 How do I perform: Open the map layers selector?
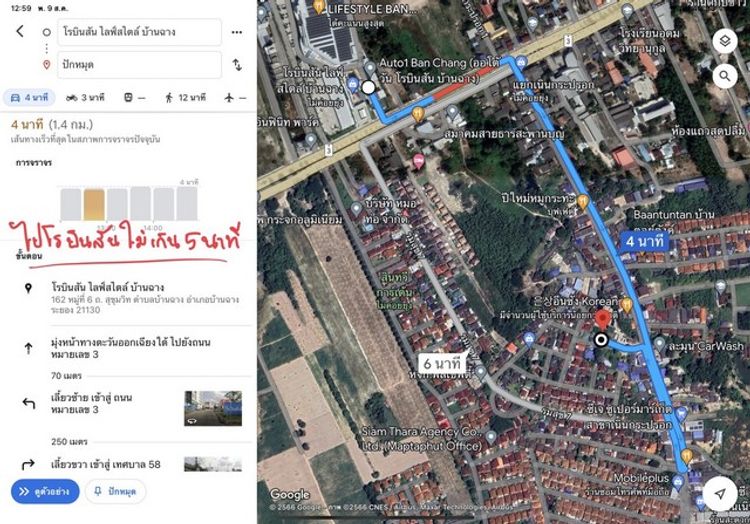[x=726, y=42]
